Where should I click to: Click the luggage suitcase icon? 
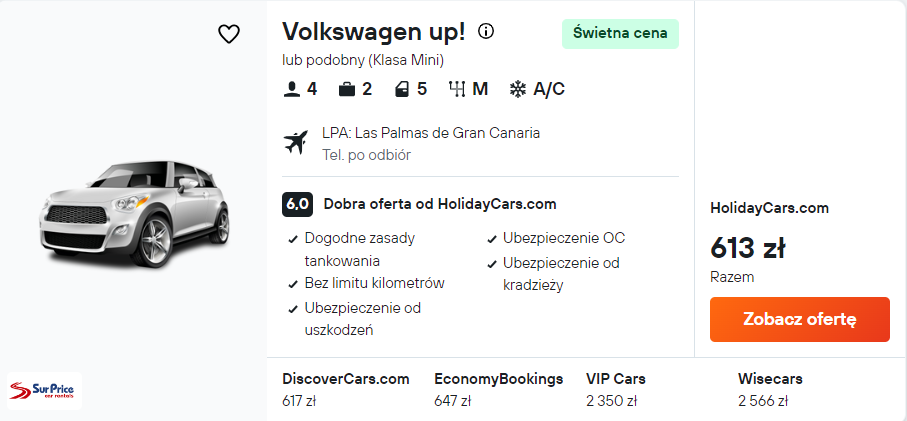(x=347, y=89)
